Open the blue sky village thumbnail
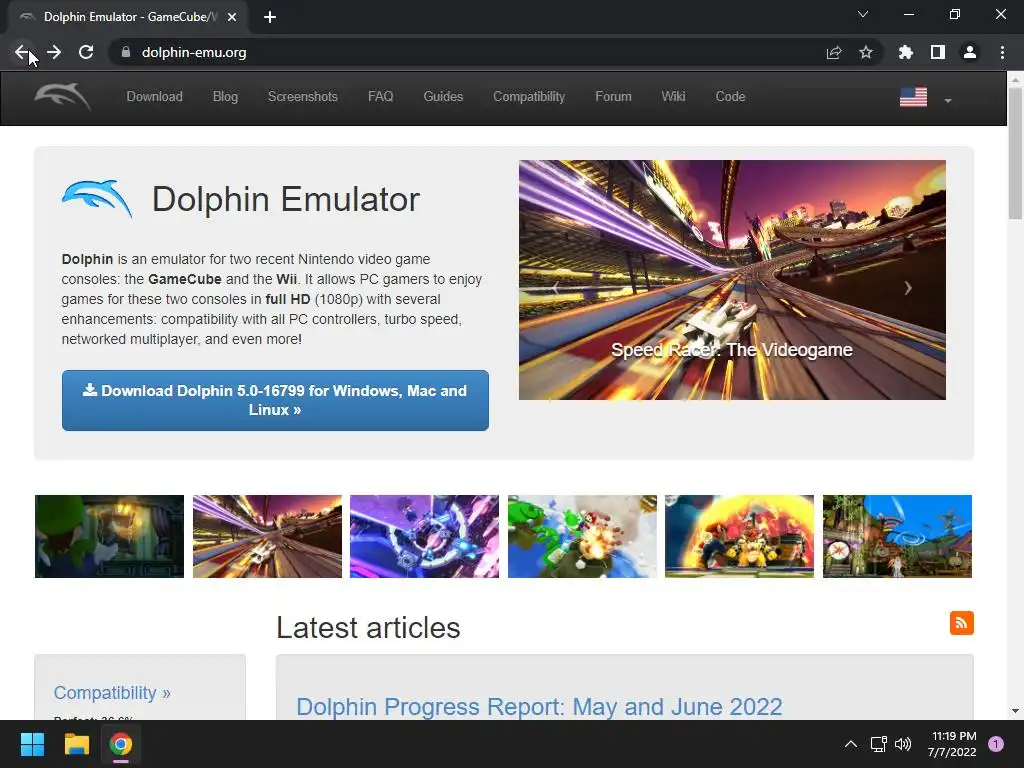This screenshot has width=1024, height=768. [x=897, y=536]
